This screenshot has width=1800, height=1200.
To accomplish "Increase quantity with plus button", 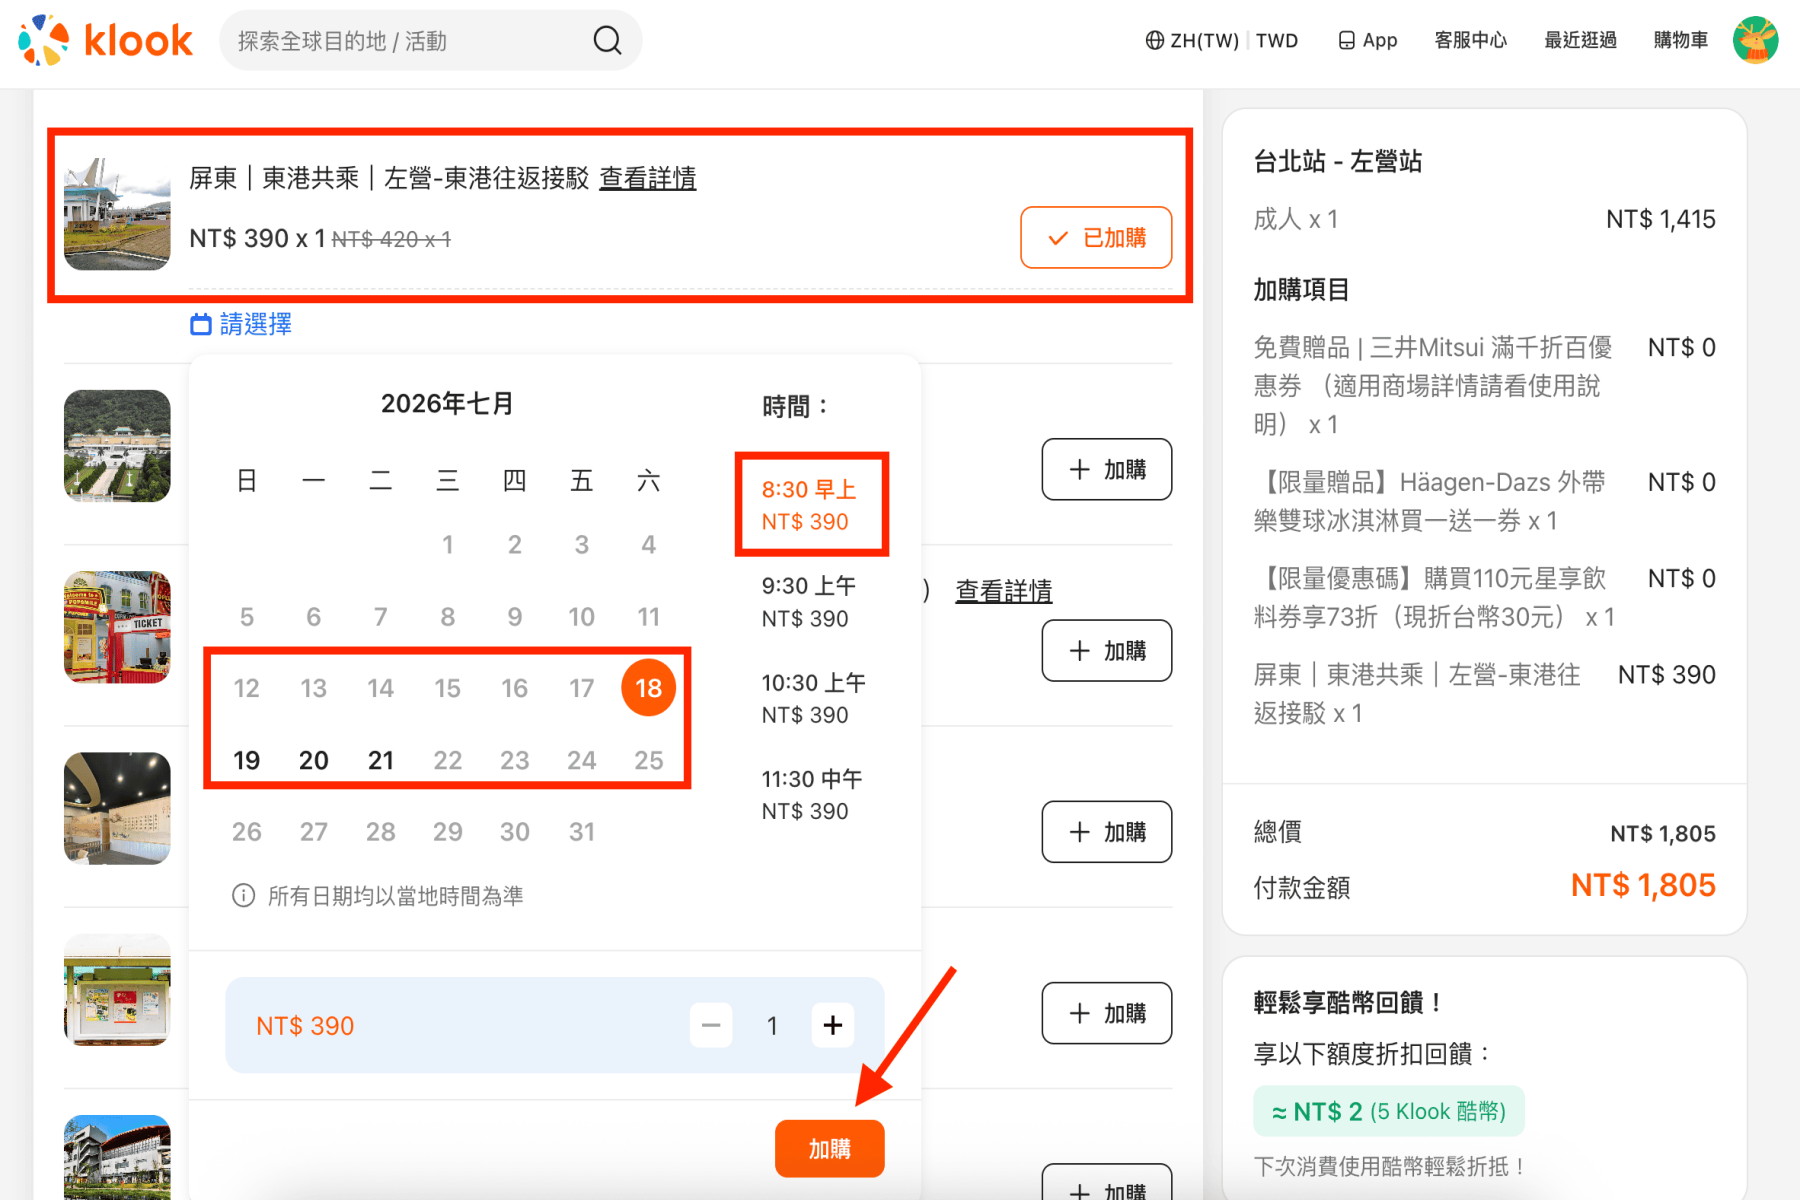I will tap(833, 1025).
